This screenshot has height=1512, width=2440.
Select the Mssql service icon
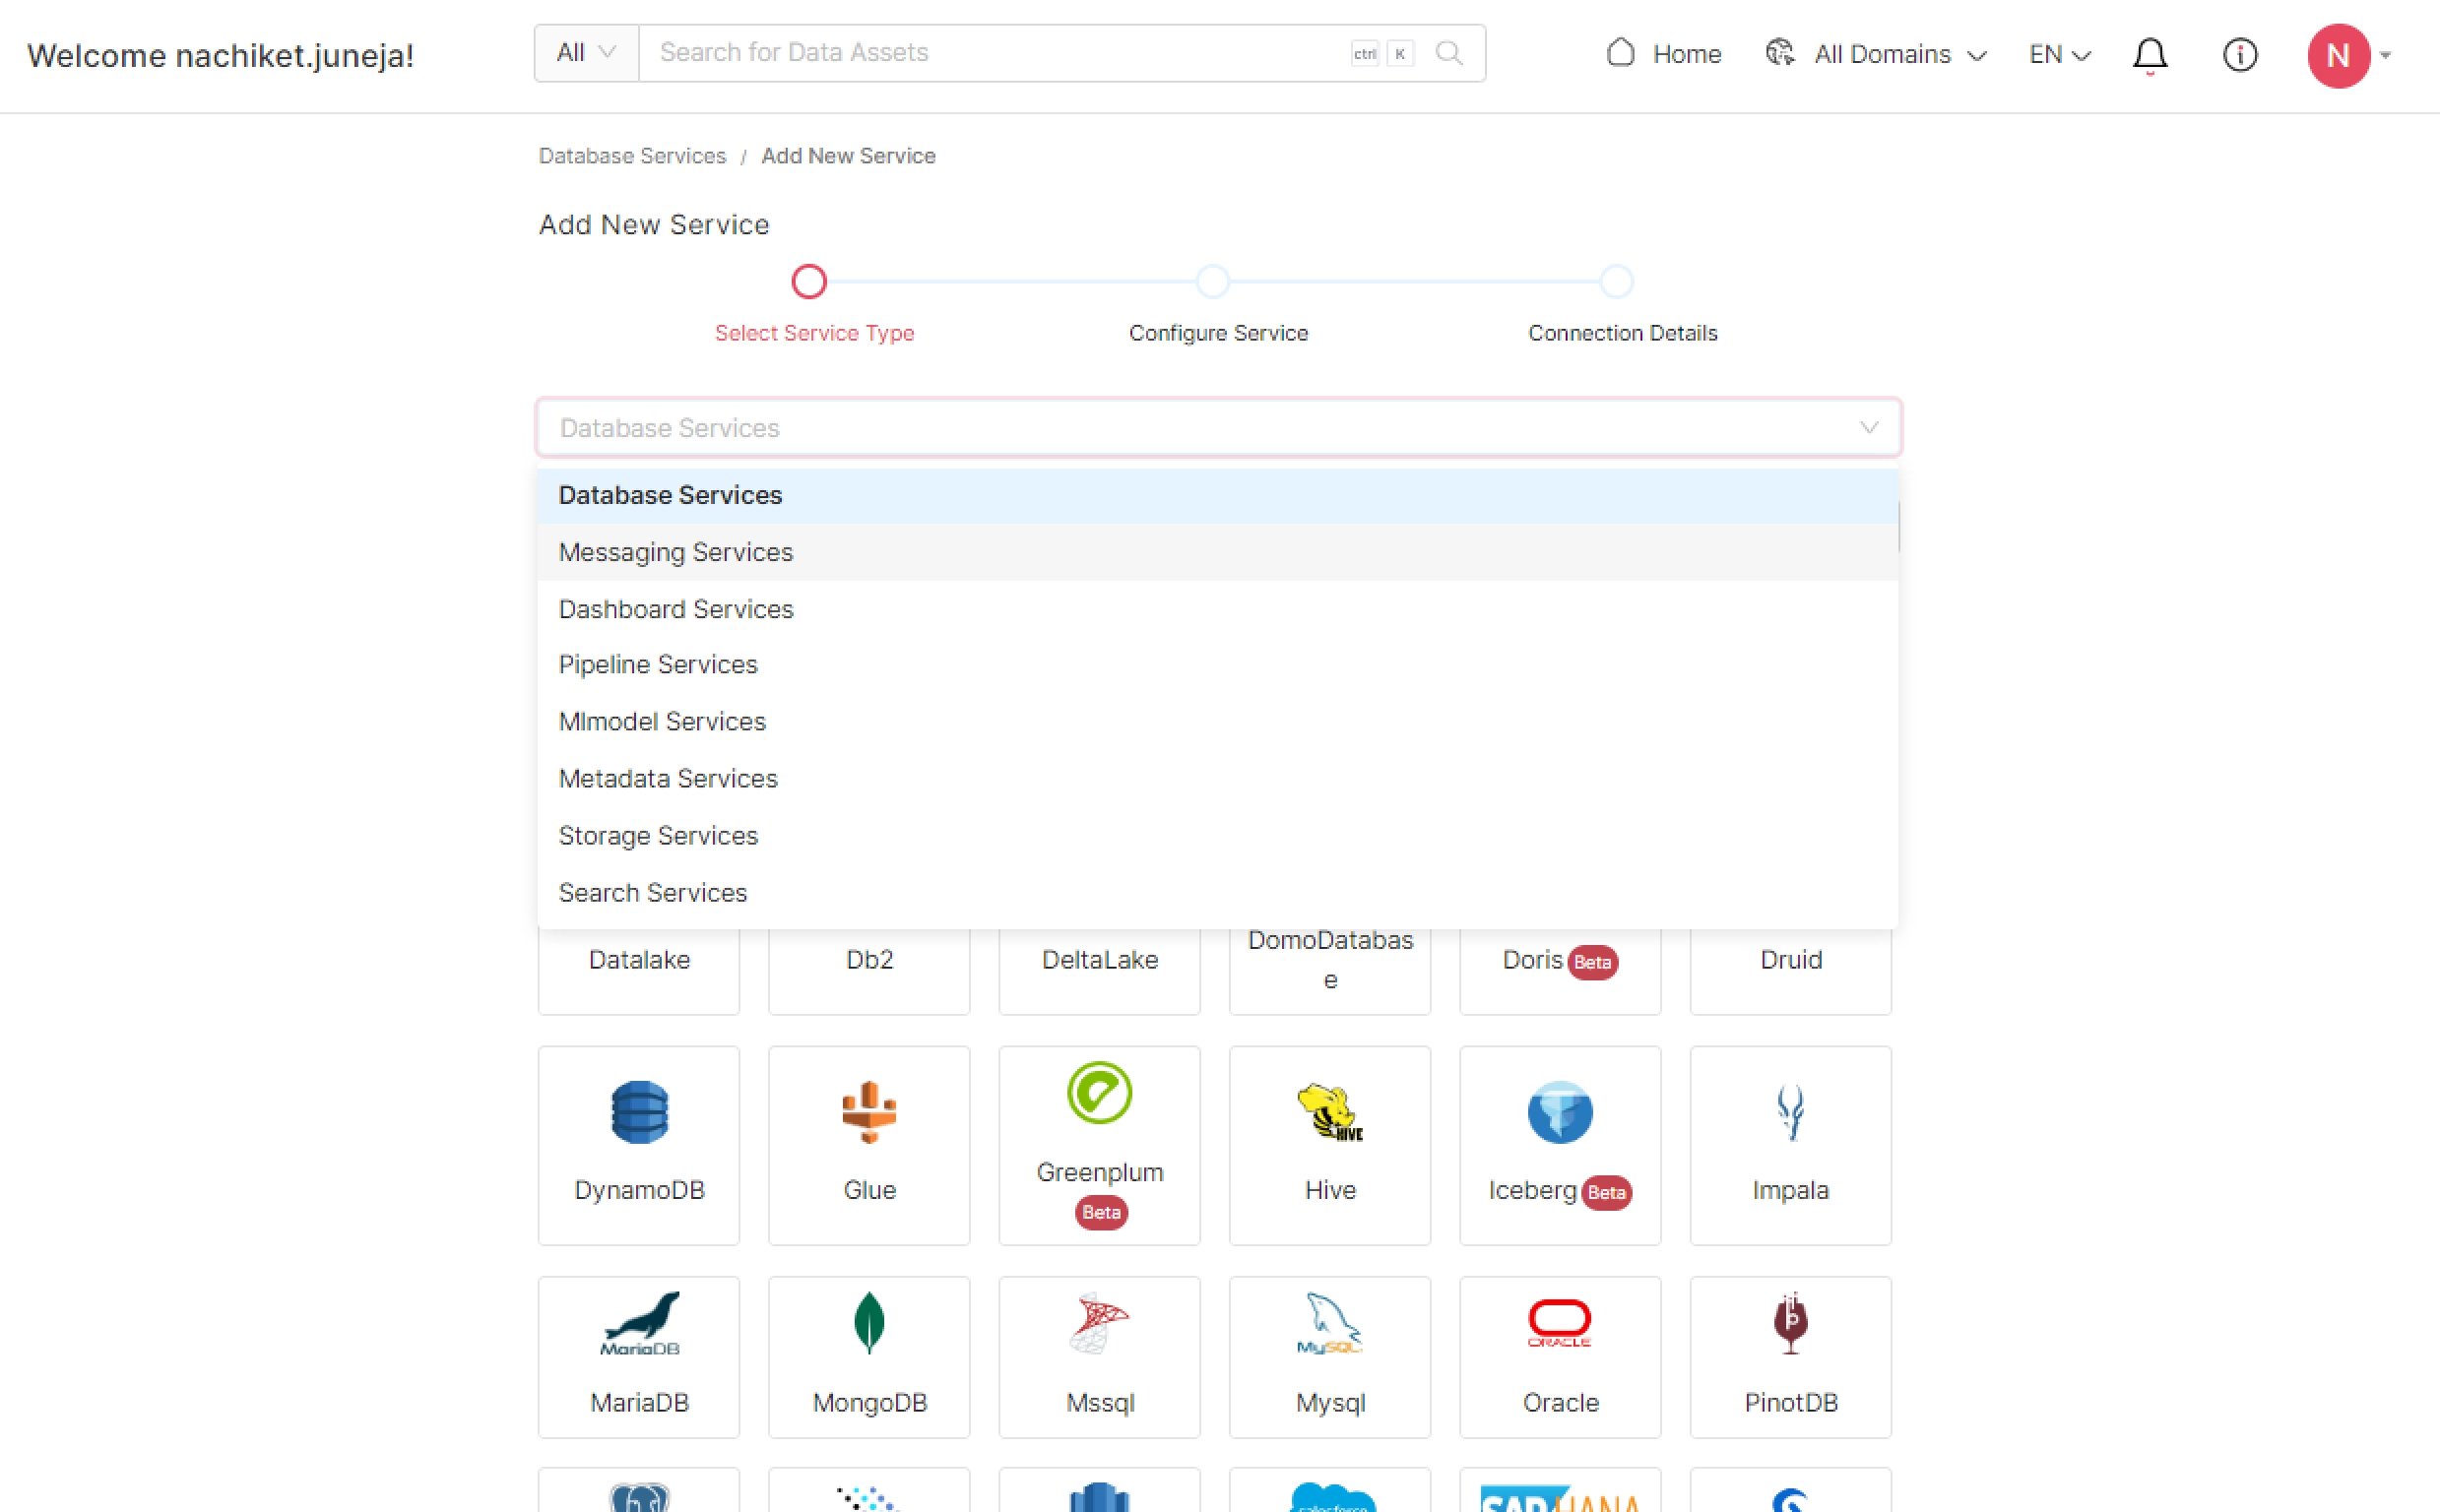pos(1099,1322)
